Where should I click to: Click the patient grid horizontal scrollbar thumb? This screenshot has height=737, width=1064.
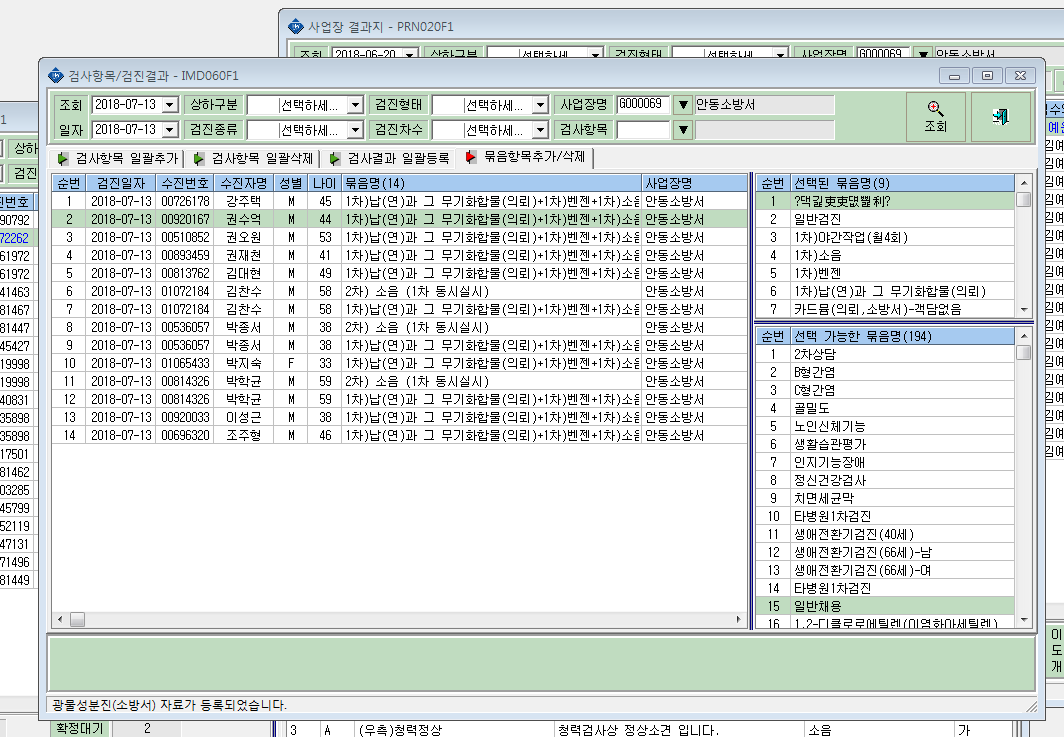click(x=77, y=619)
